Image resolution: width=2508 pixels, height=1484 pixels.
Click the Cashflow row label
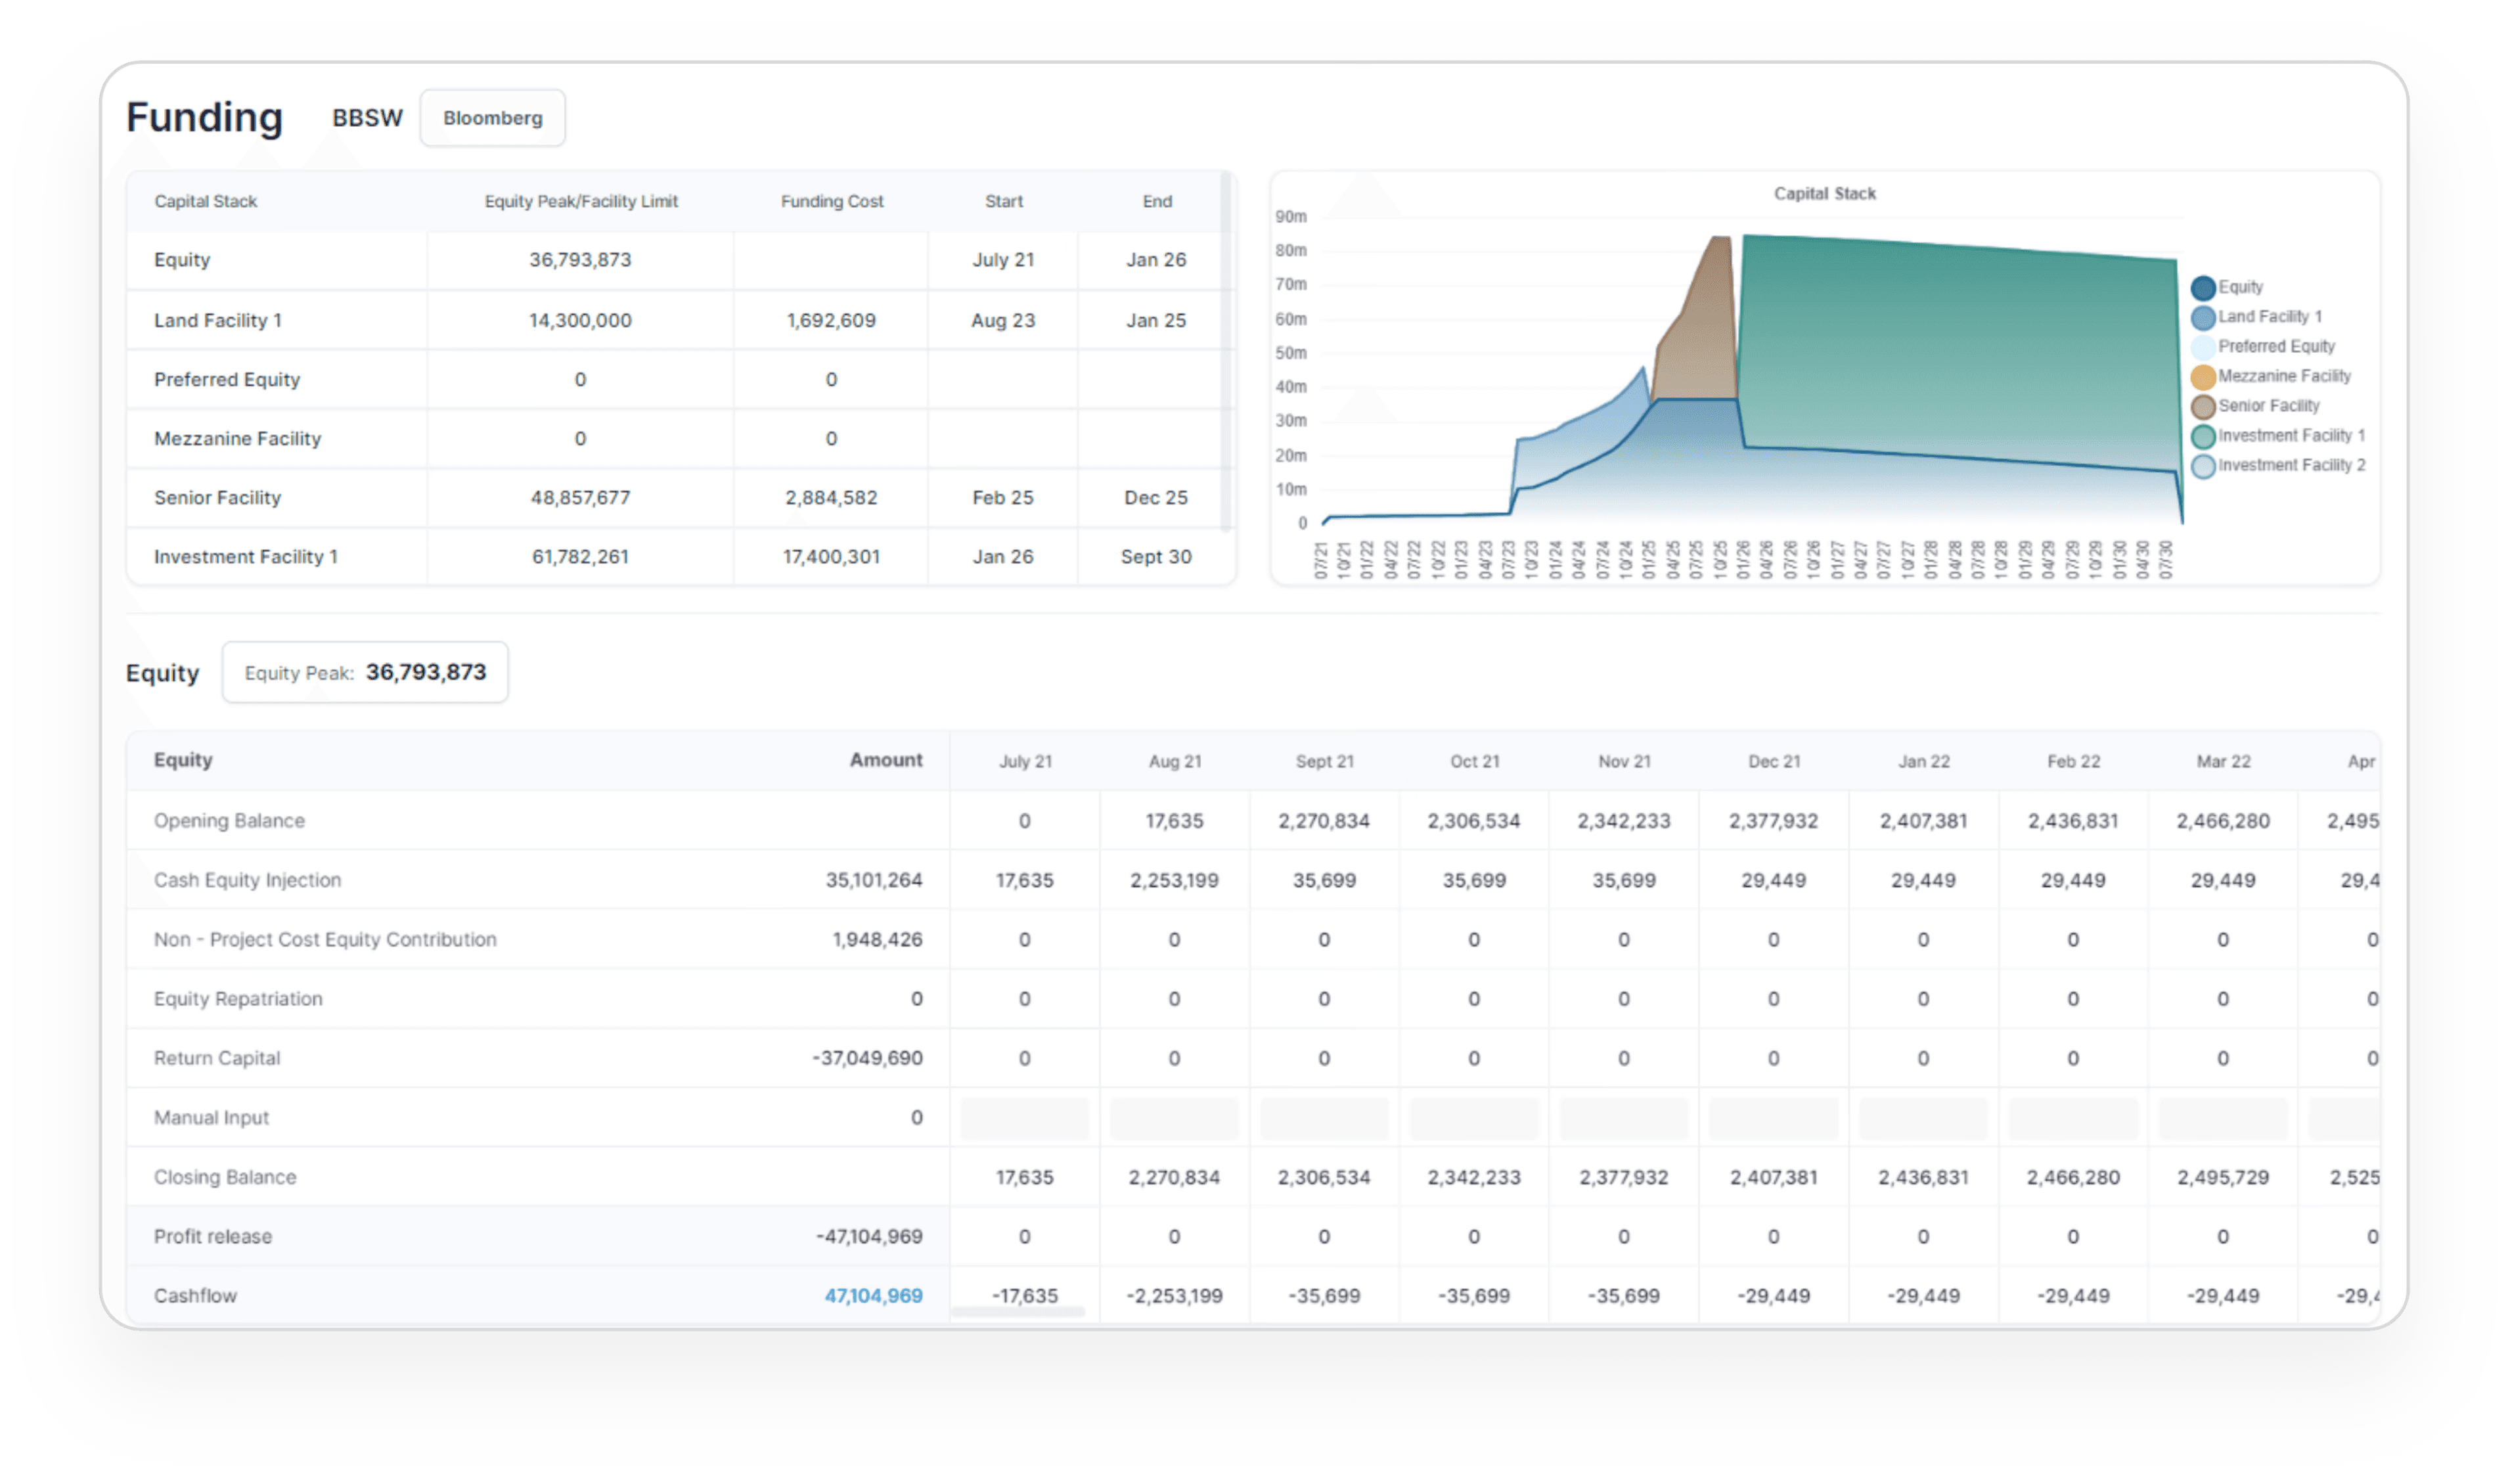click(195, 1295)
